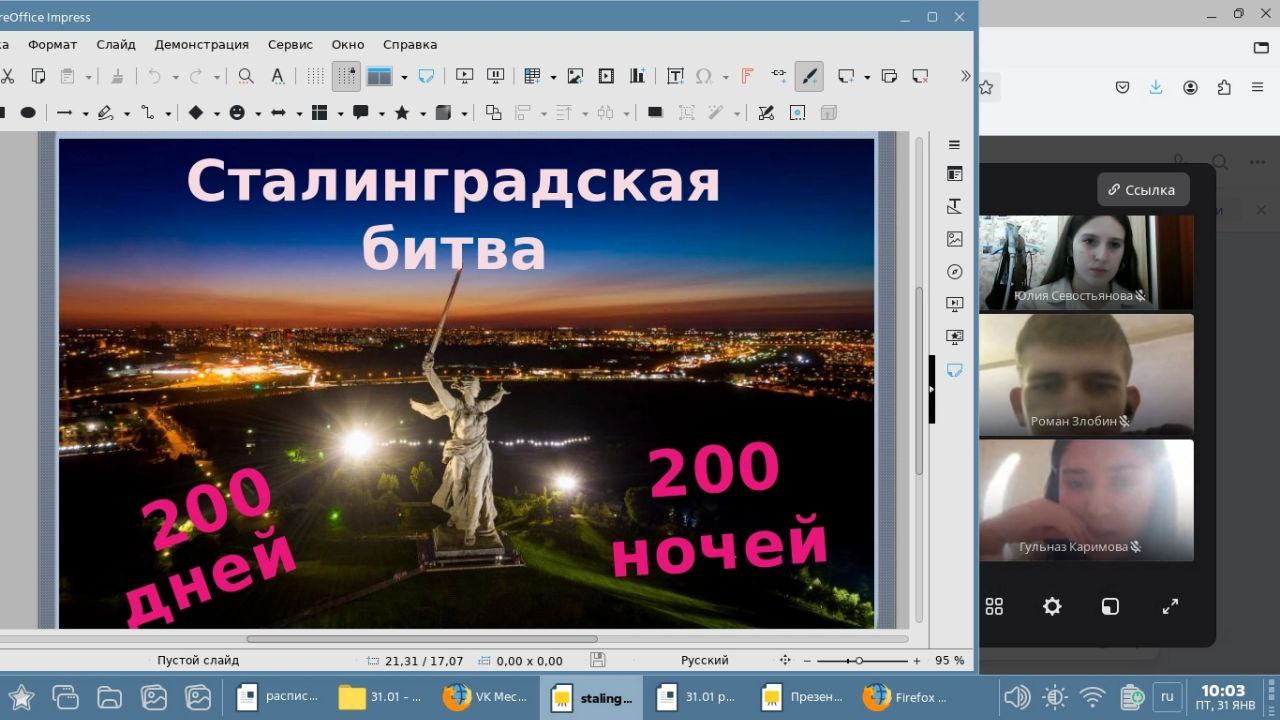The image size is (1280, 720).
Task: Click the Delete Slide icon
Action: tap(920, 76)
